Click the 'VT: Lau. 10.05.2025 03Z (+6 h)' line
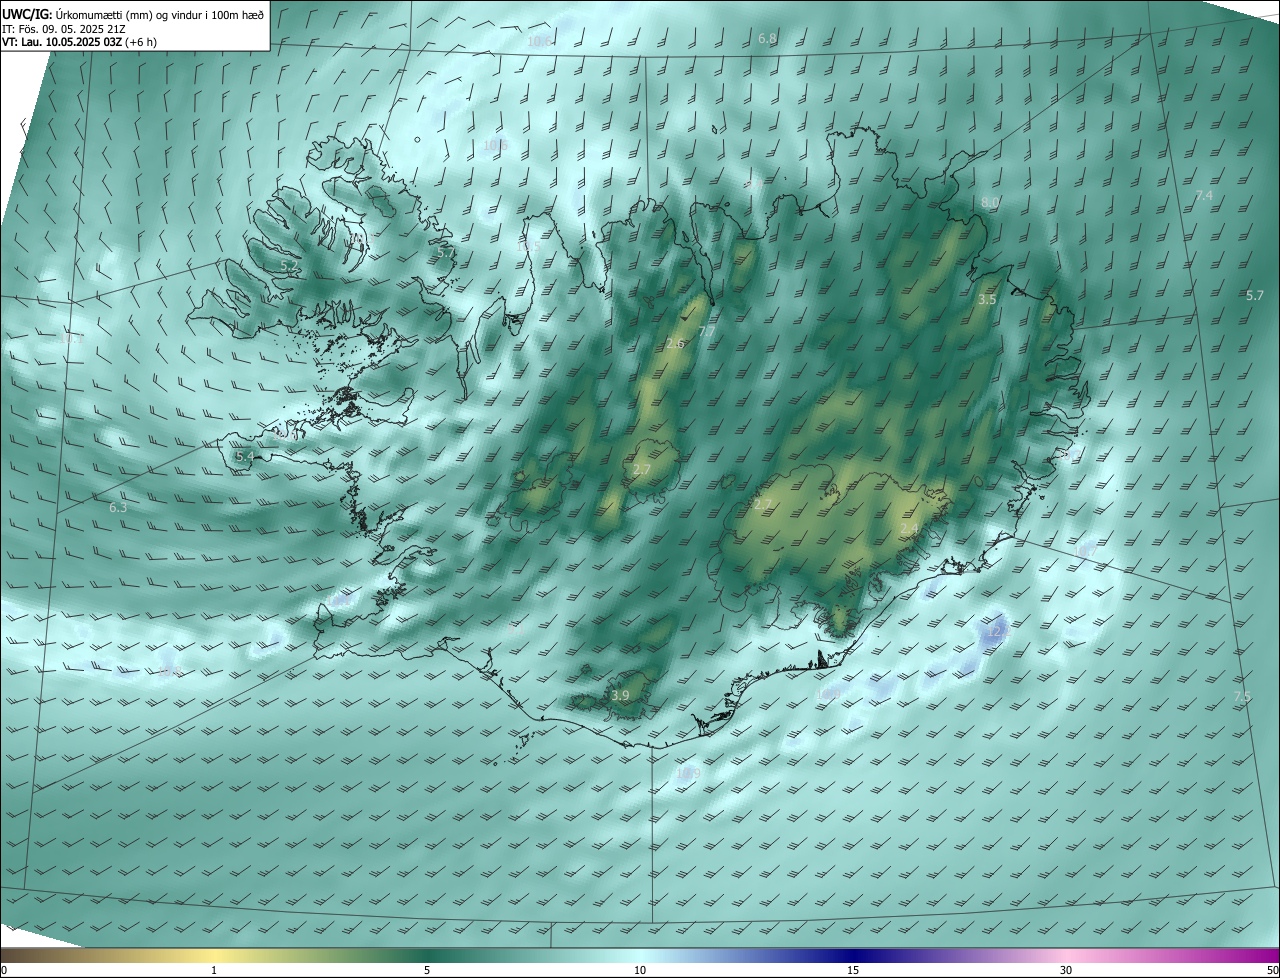The height and width of the screenshot is (978, 1280). [79, 42]
